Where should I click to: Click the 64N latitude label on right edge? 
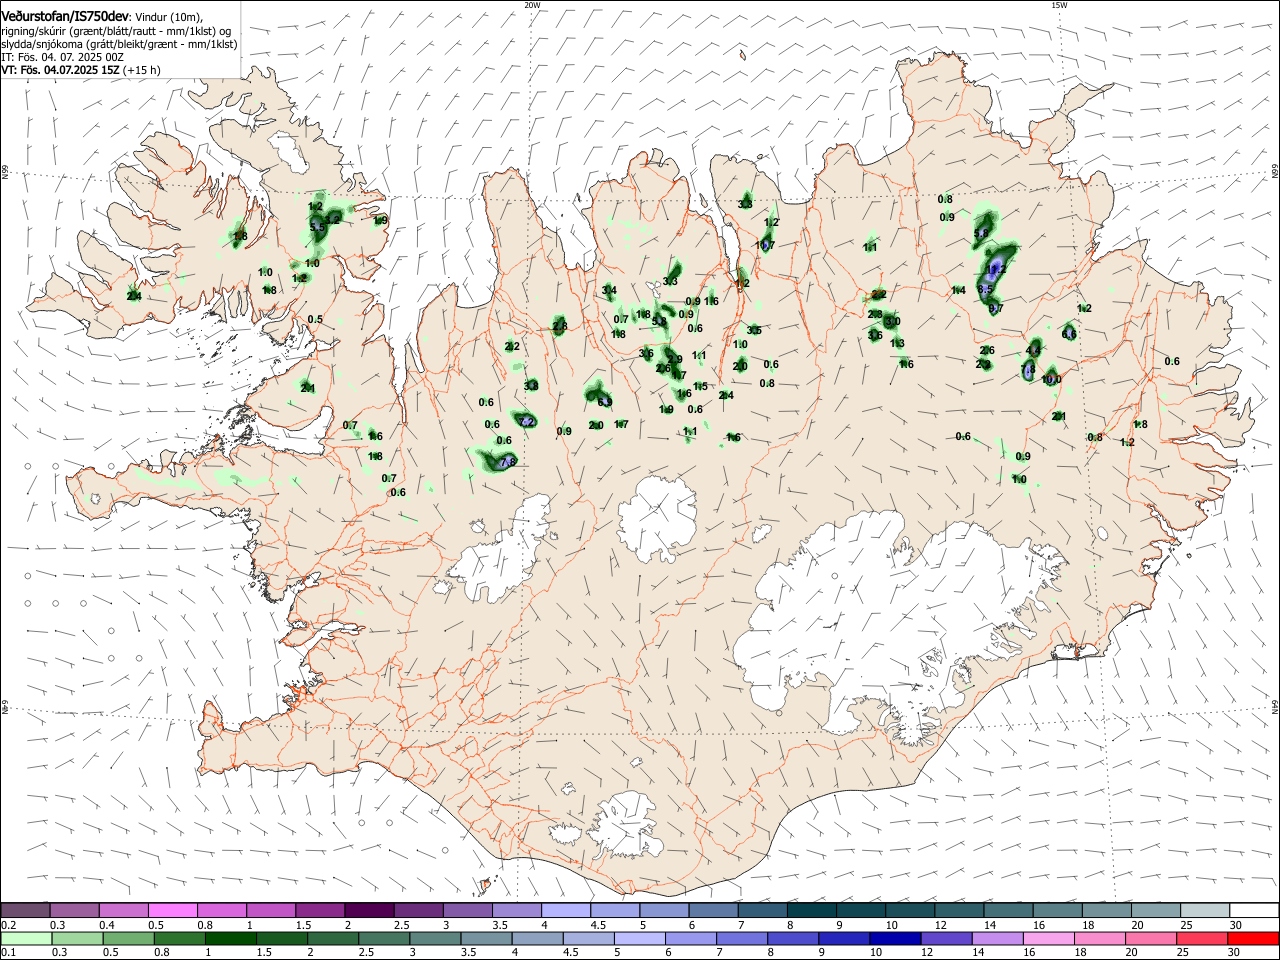(1275, 705)
